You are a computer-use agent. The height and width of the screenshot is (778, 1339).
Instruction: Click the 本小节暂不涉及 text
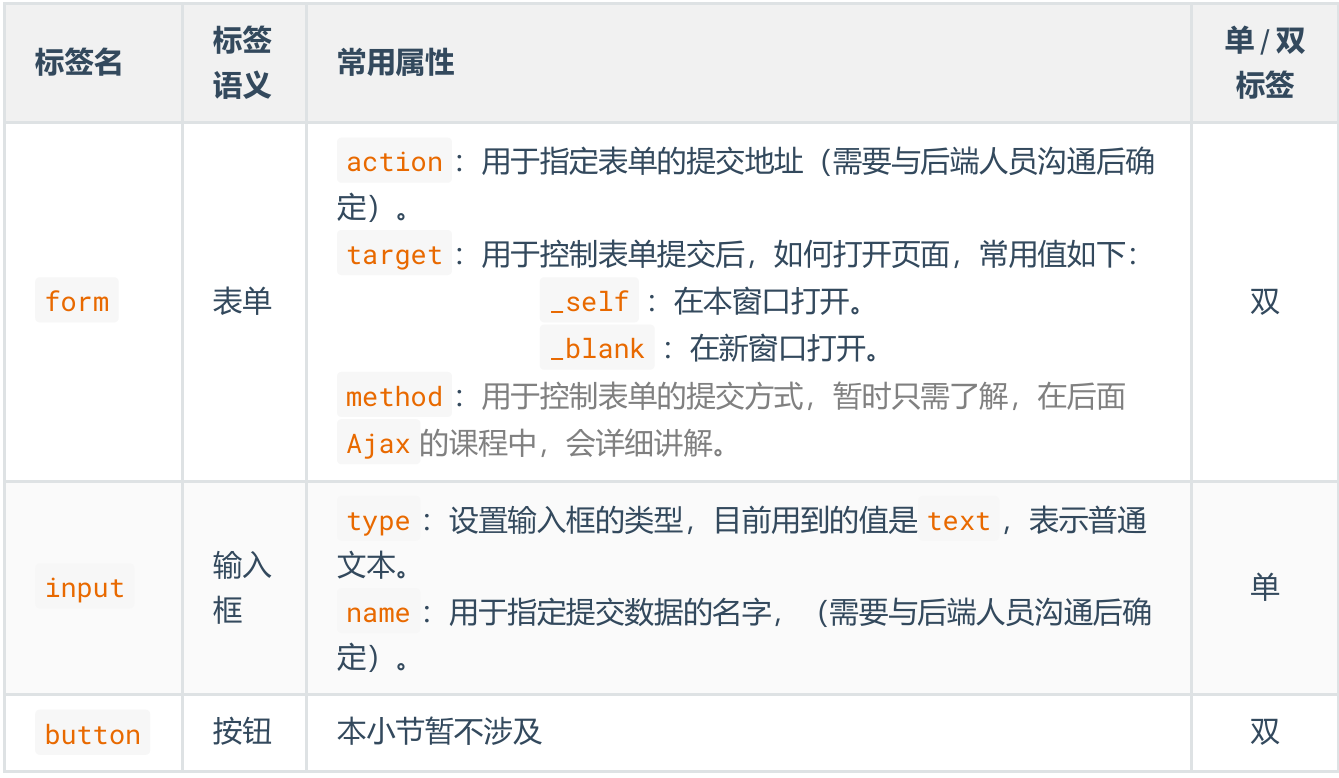coord(439,732)
